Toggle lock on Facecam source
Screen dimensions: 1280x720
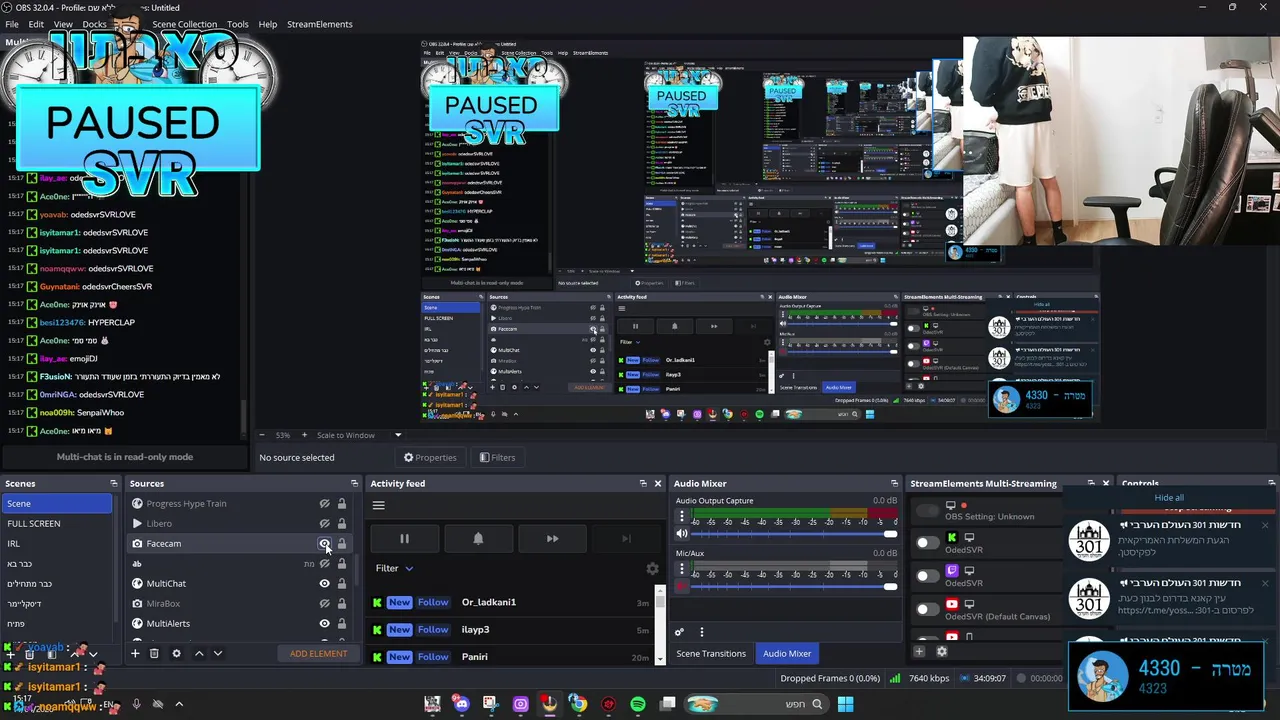click(341, 544)
